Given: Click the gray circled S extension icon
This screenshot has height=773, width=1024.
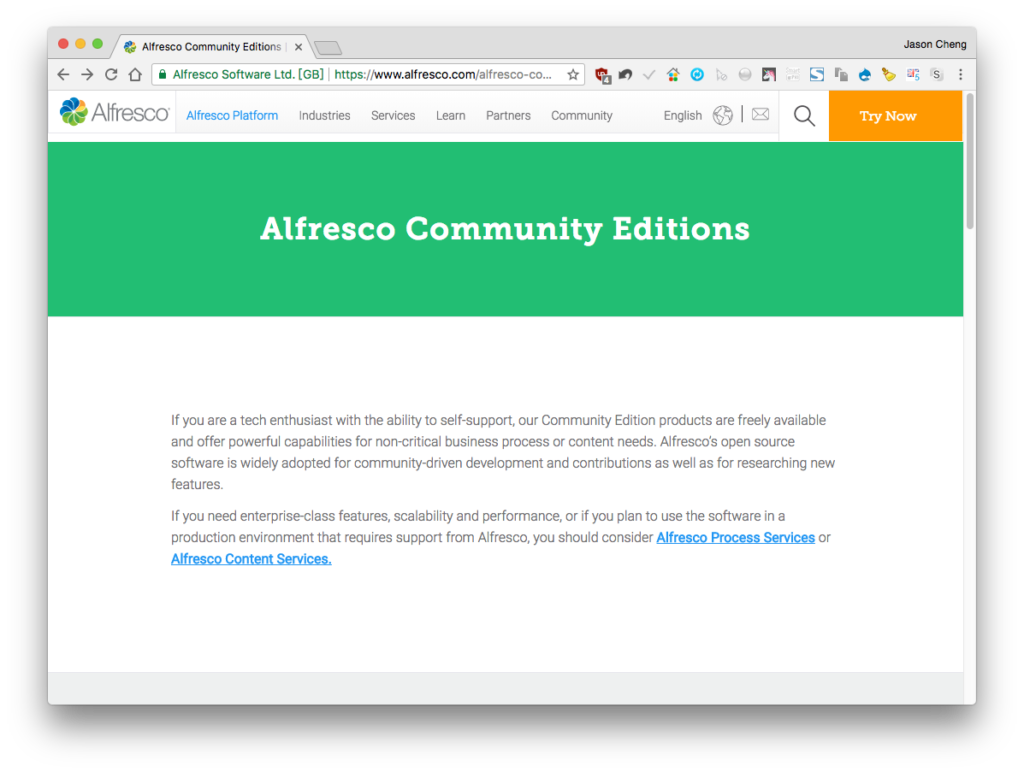Looking at the screenshot, I should 936,74.
